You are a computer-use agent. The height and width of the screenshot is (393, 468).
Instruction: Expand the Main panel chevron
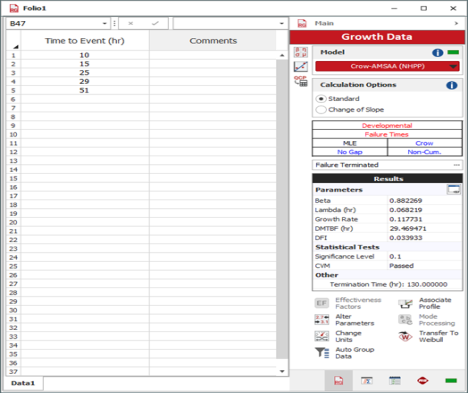click(456, 23)
